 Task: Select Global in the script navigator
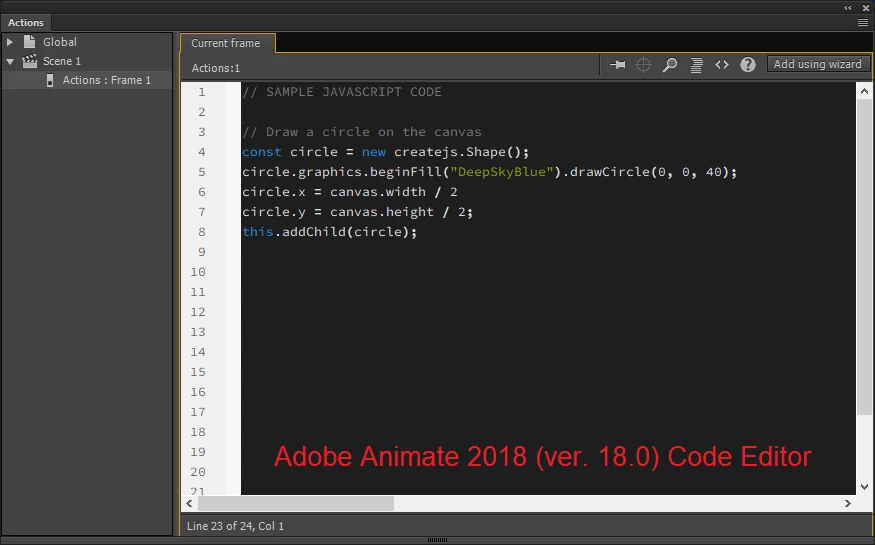click(60, 42)
